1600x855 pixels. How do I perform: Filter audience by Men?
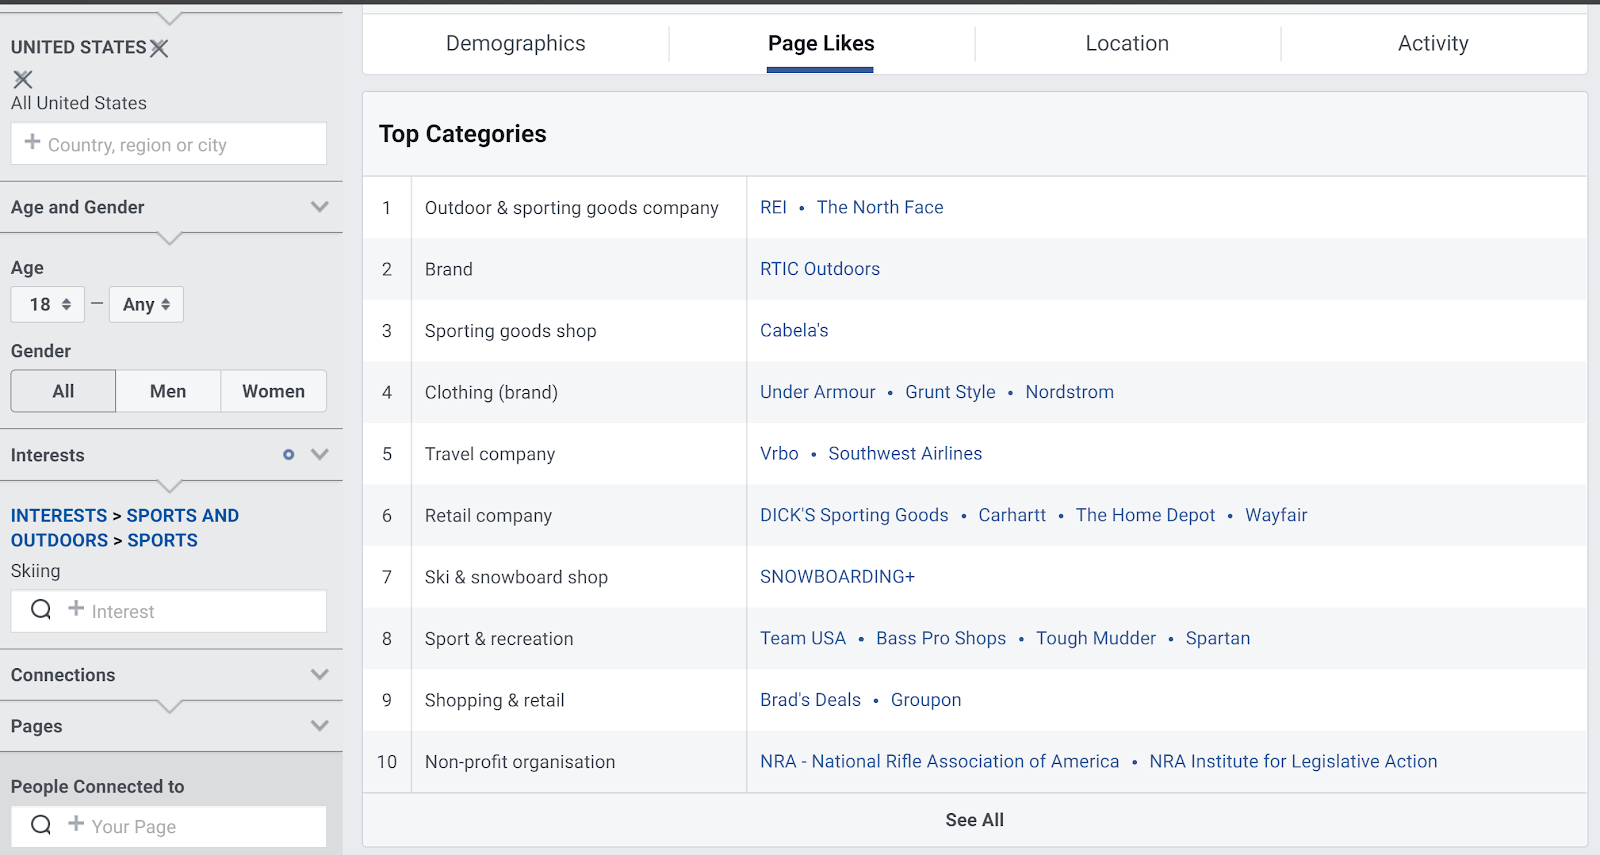(x=168, y=391)
